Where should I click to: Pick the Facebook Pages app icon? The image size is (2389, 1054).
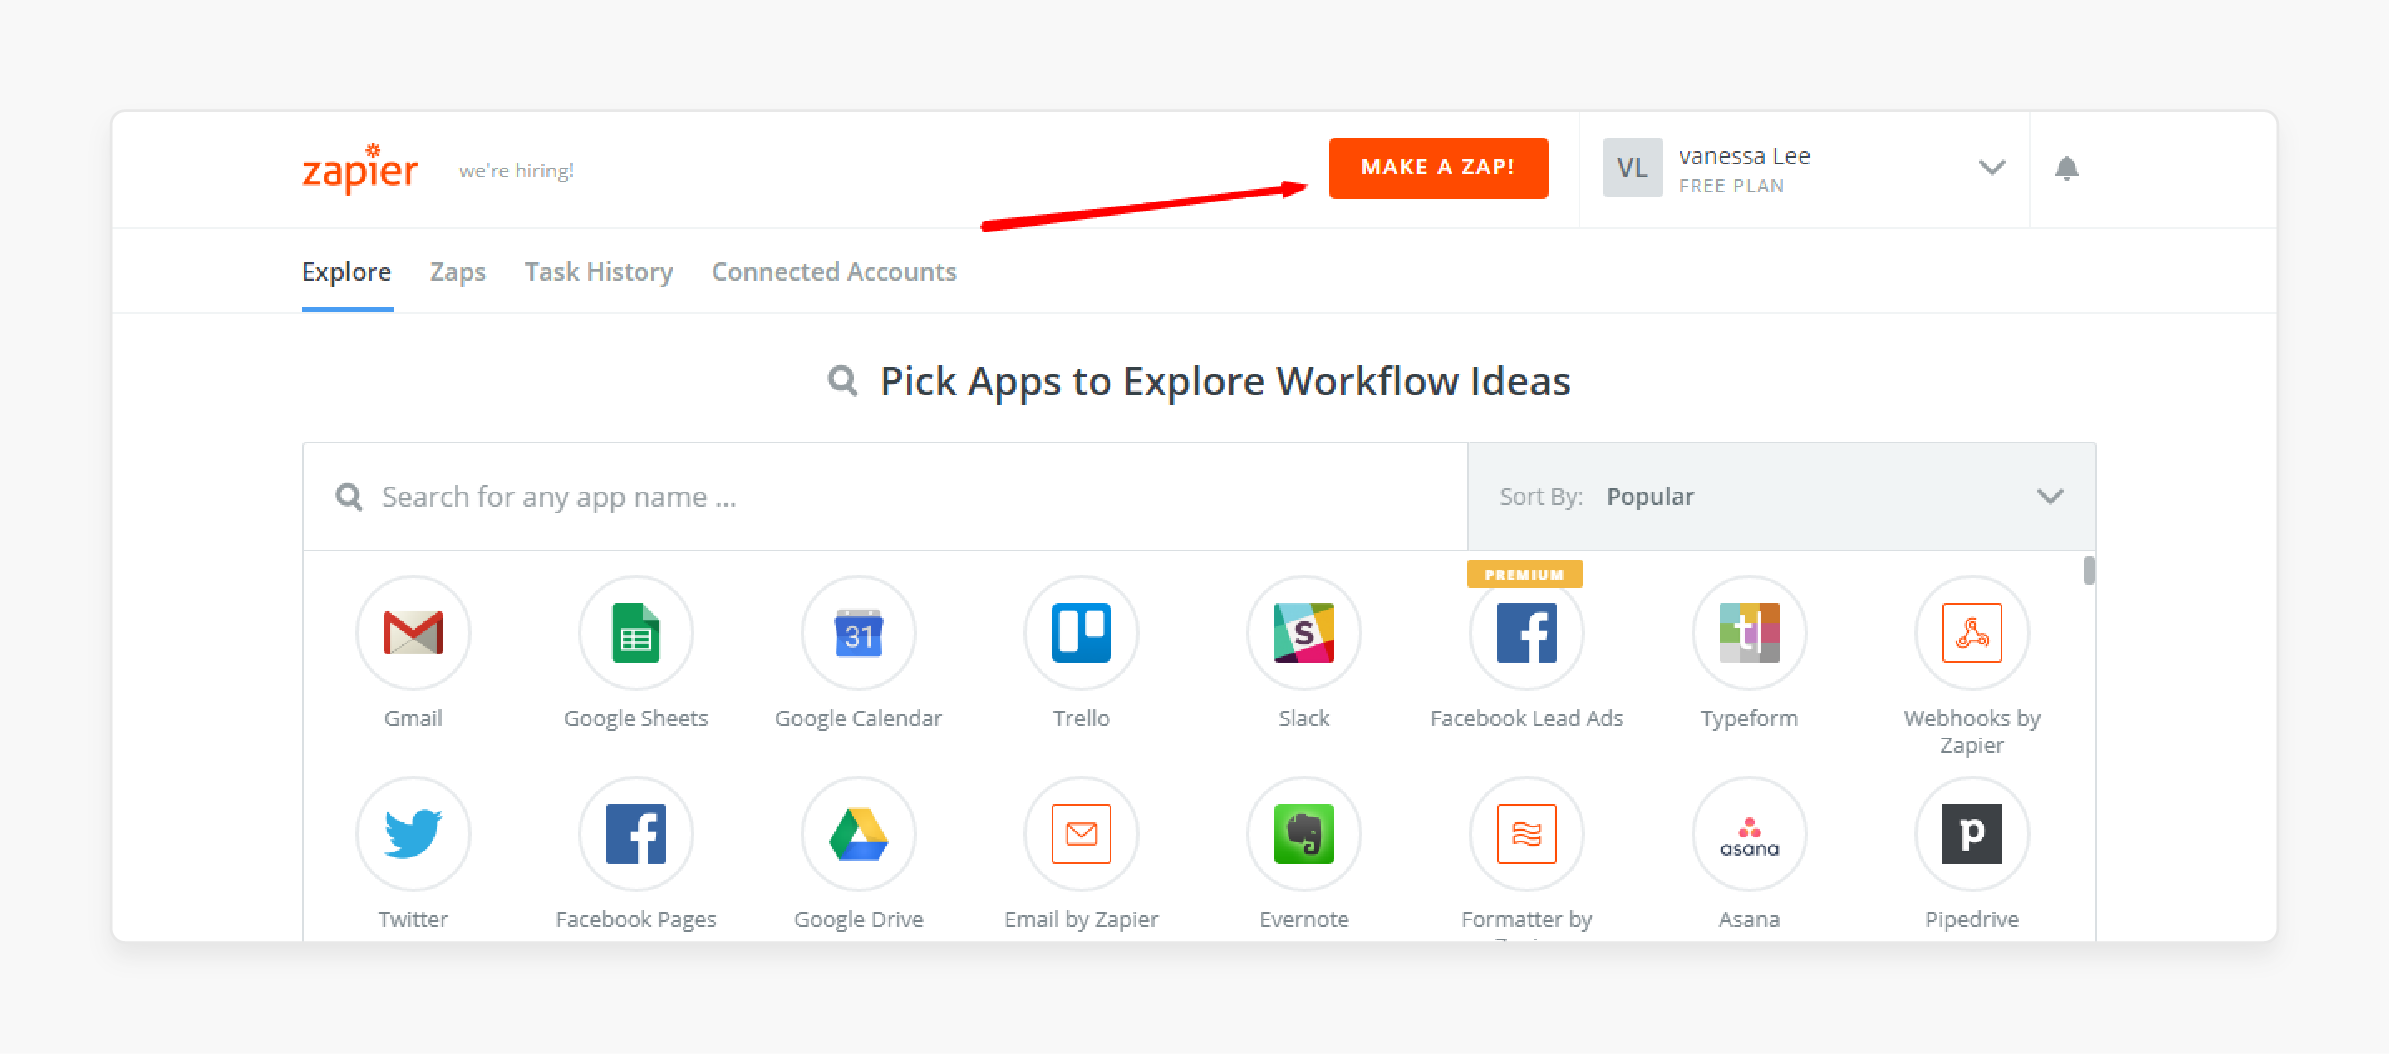click(636, 833)
